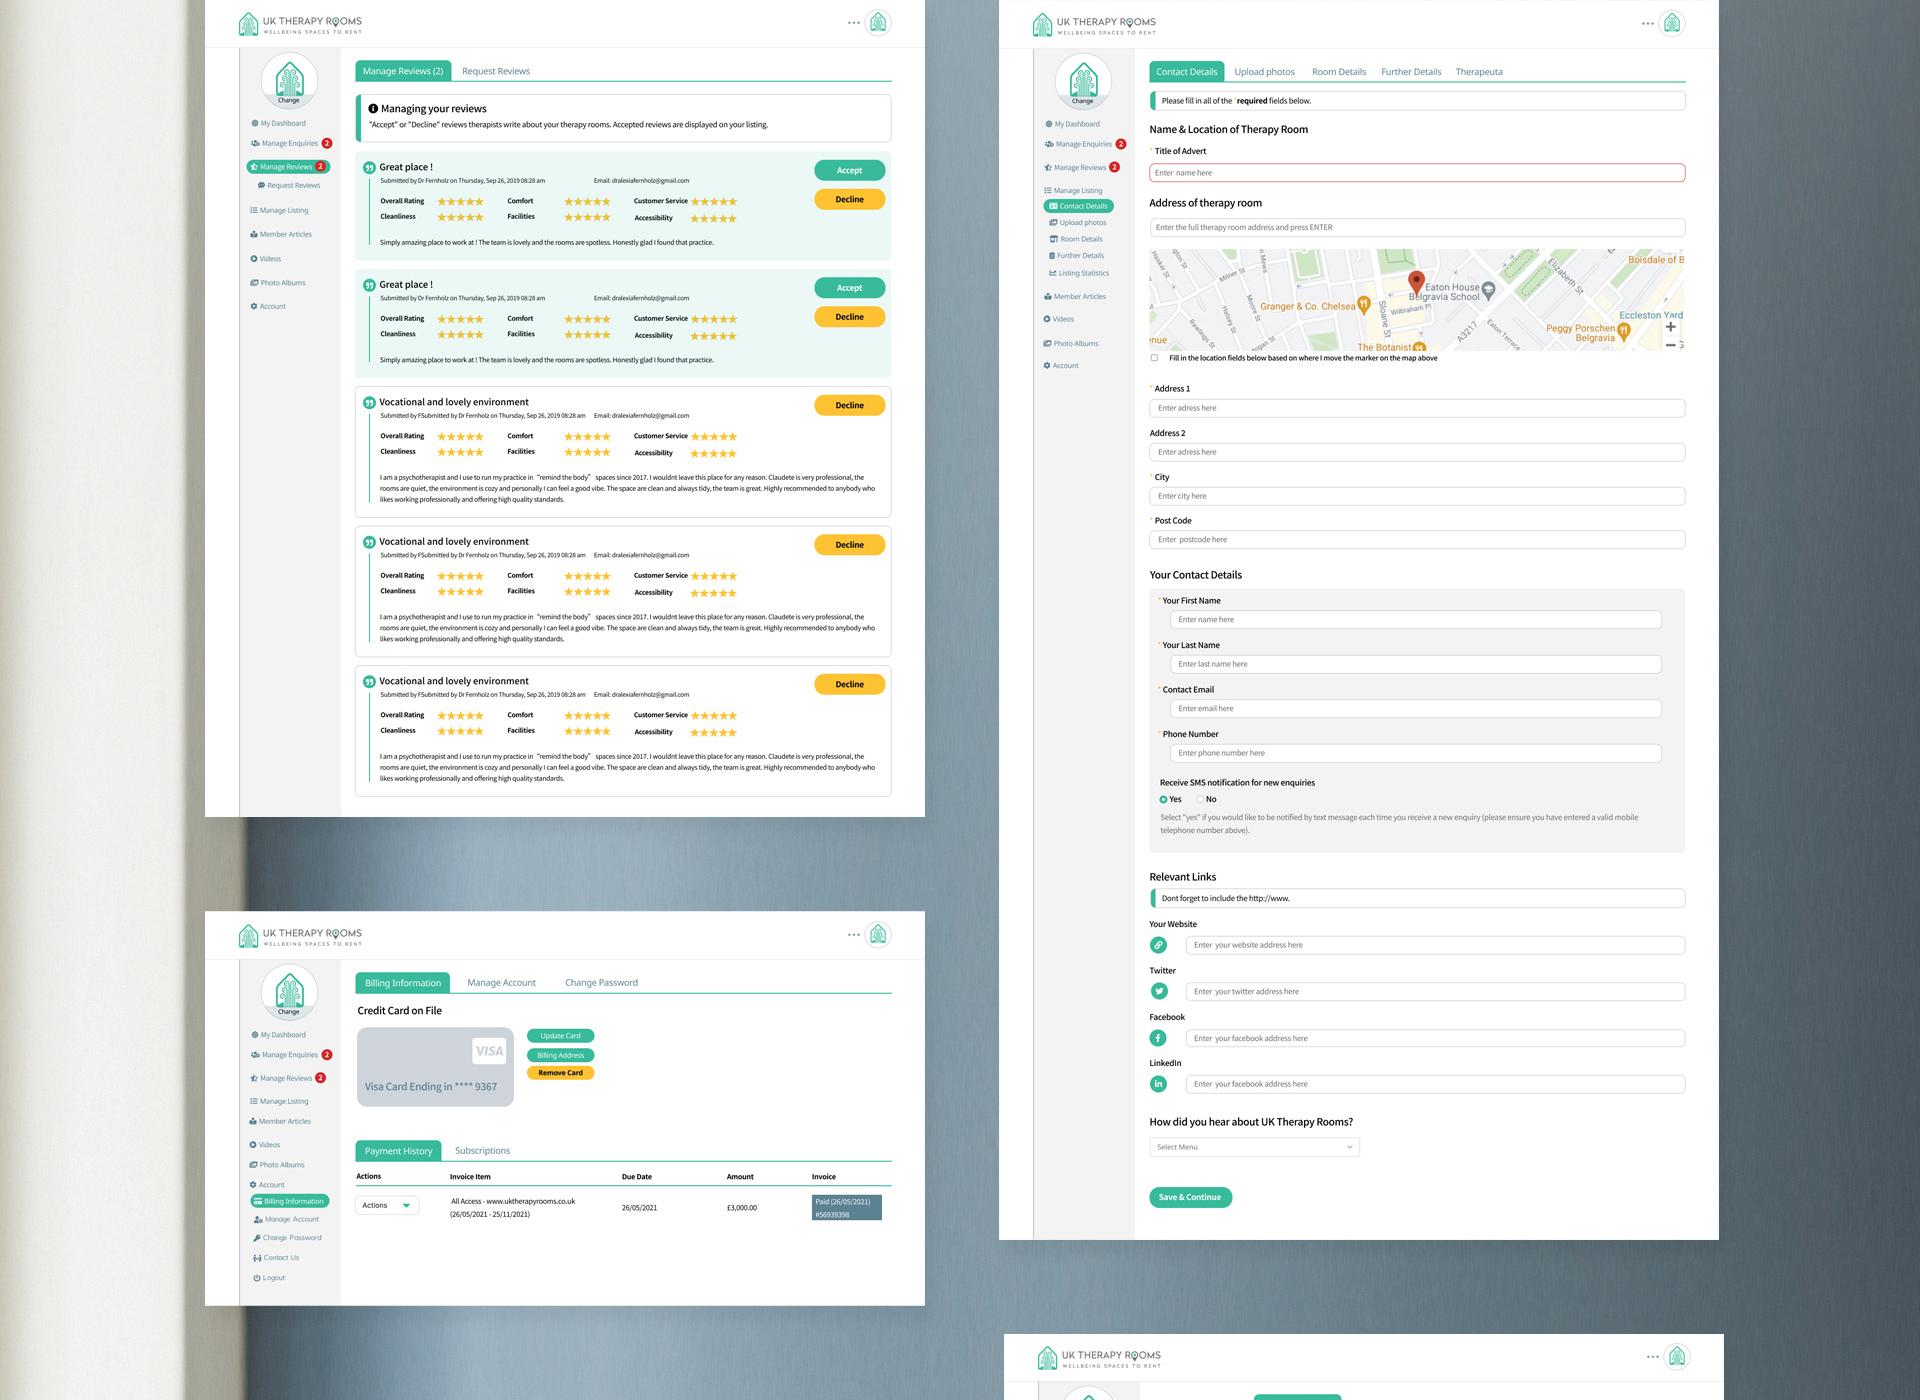Viewport: 1920px width, 1400px height.
Task: Select No for SMS notifications
Action: click(1200, 800)
